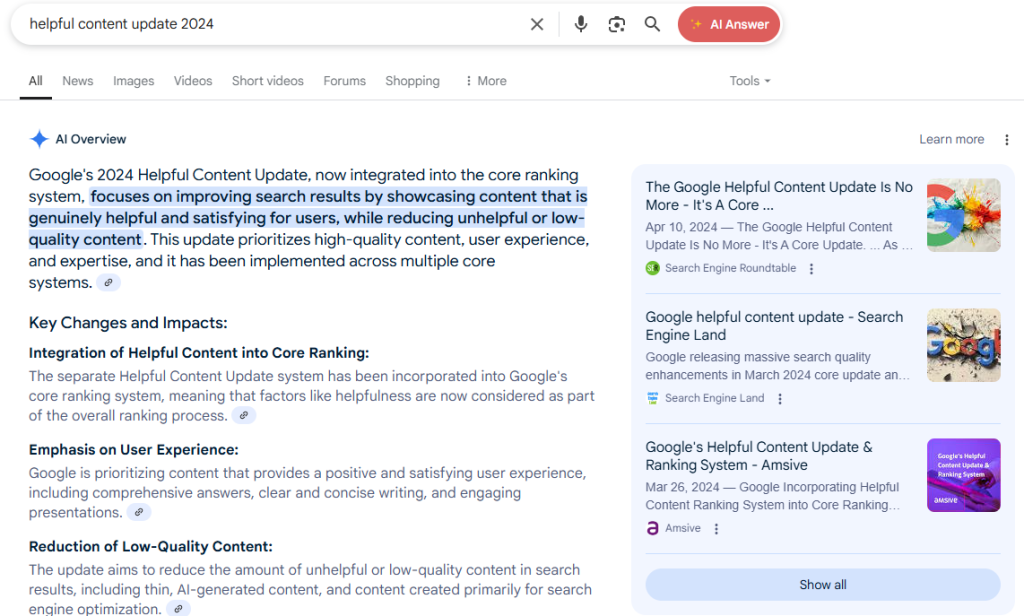Click the Learn more link
The image size is (1024, 616).
(x=952, y=139)
